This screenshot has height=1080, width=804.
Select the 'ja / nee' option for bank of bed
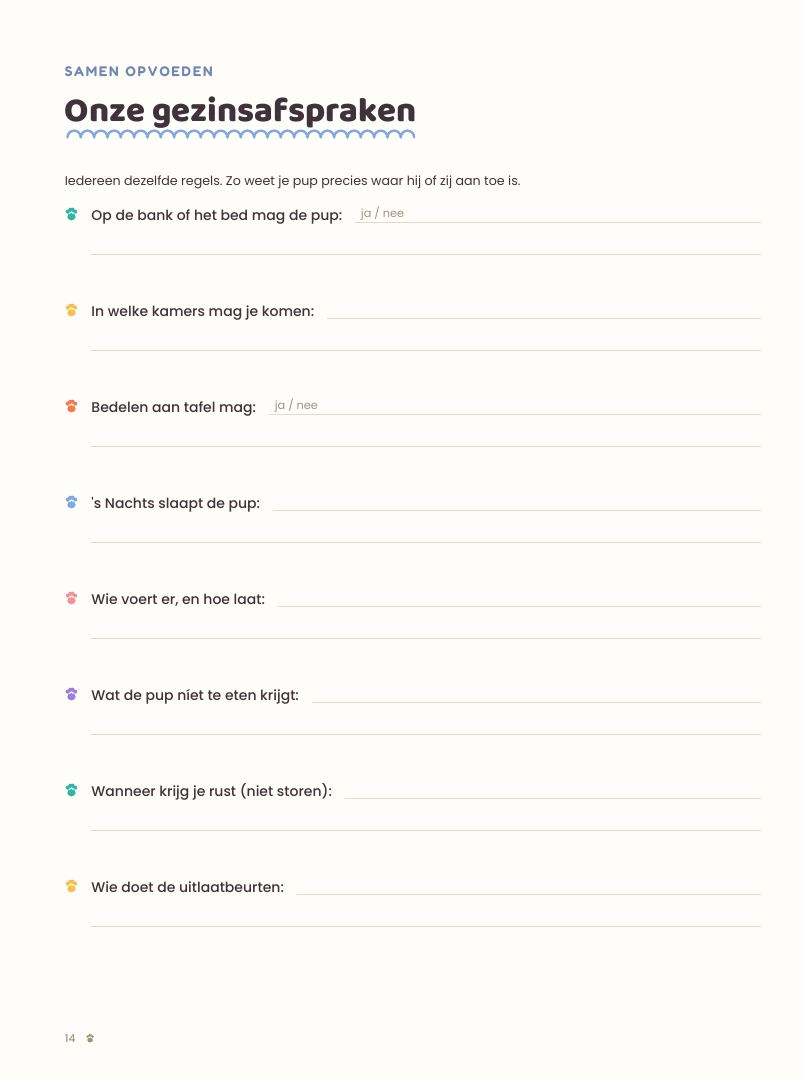coord(382,214)
